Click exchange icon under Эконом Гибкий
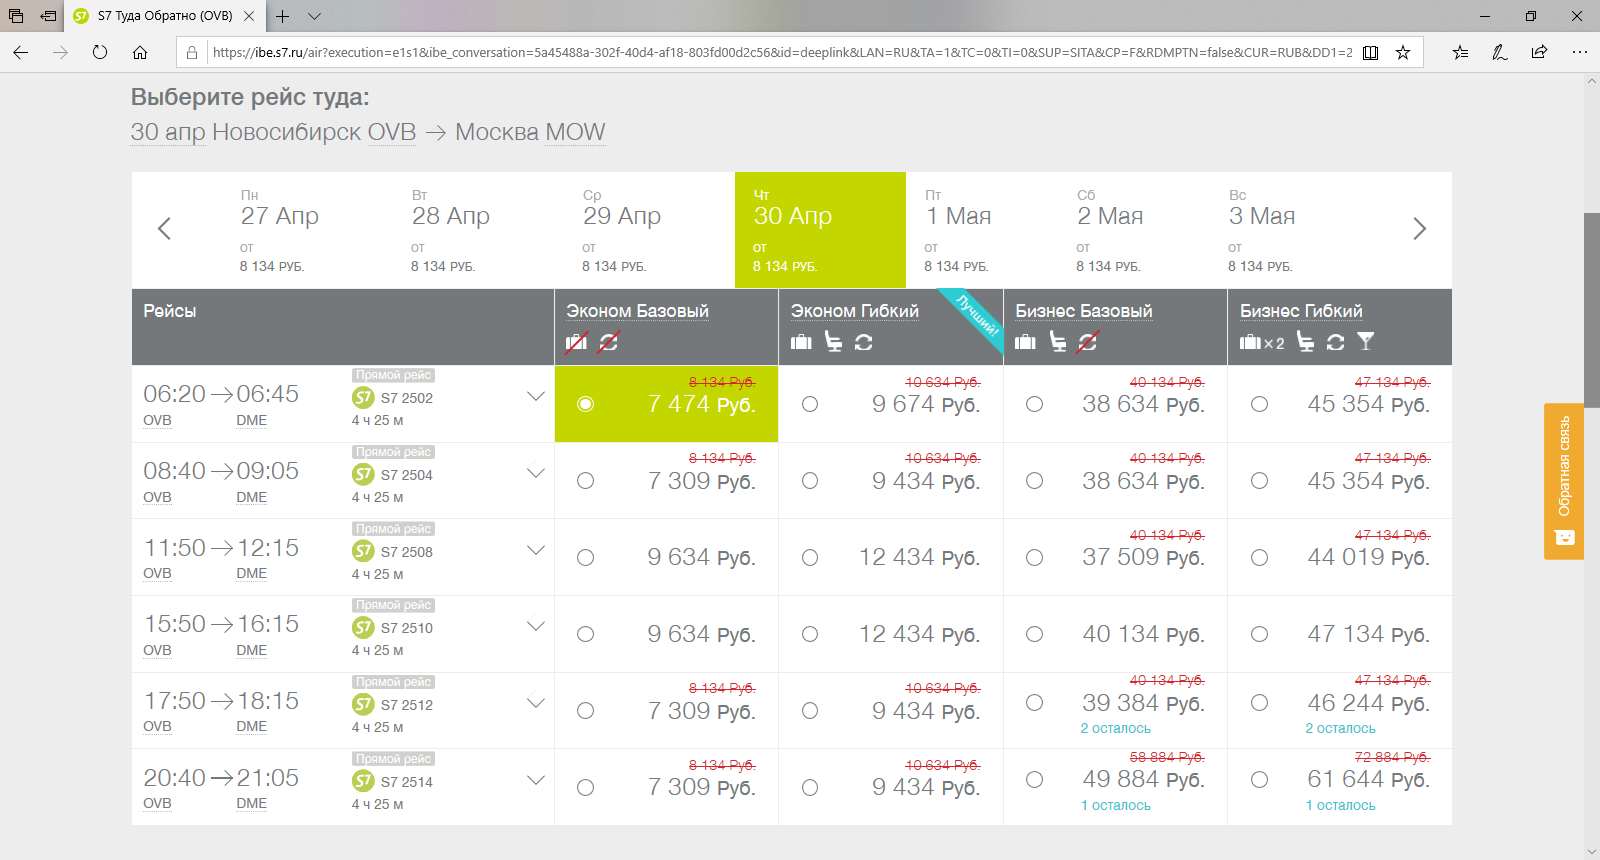Image resolution: width=1600 pixels, height=860 pixels. pos(864,342)
